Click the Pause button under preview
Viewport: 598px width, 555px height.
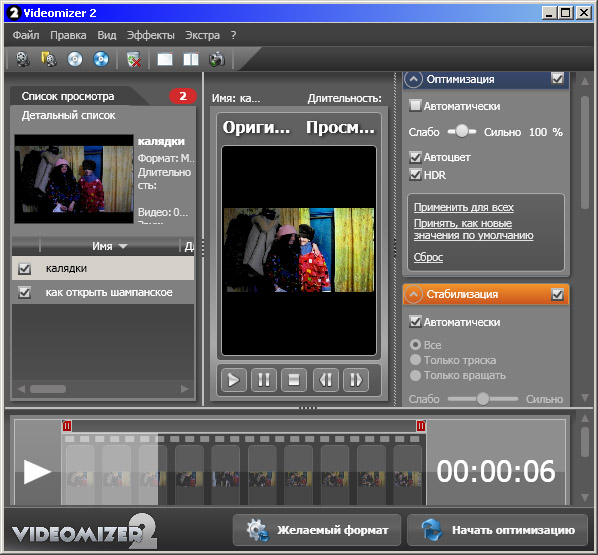264,380
